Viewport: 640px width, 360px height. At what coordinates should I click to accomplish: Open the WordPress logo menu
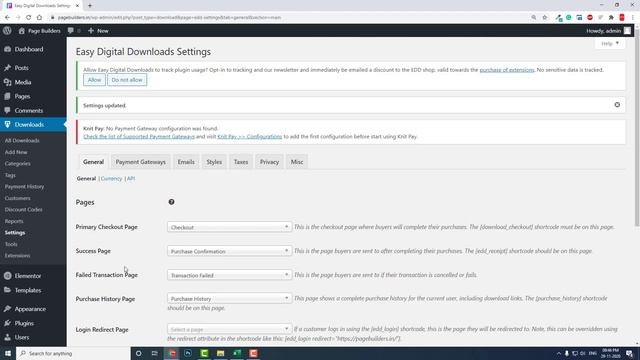point(7,31)
